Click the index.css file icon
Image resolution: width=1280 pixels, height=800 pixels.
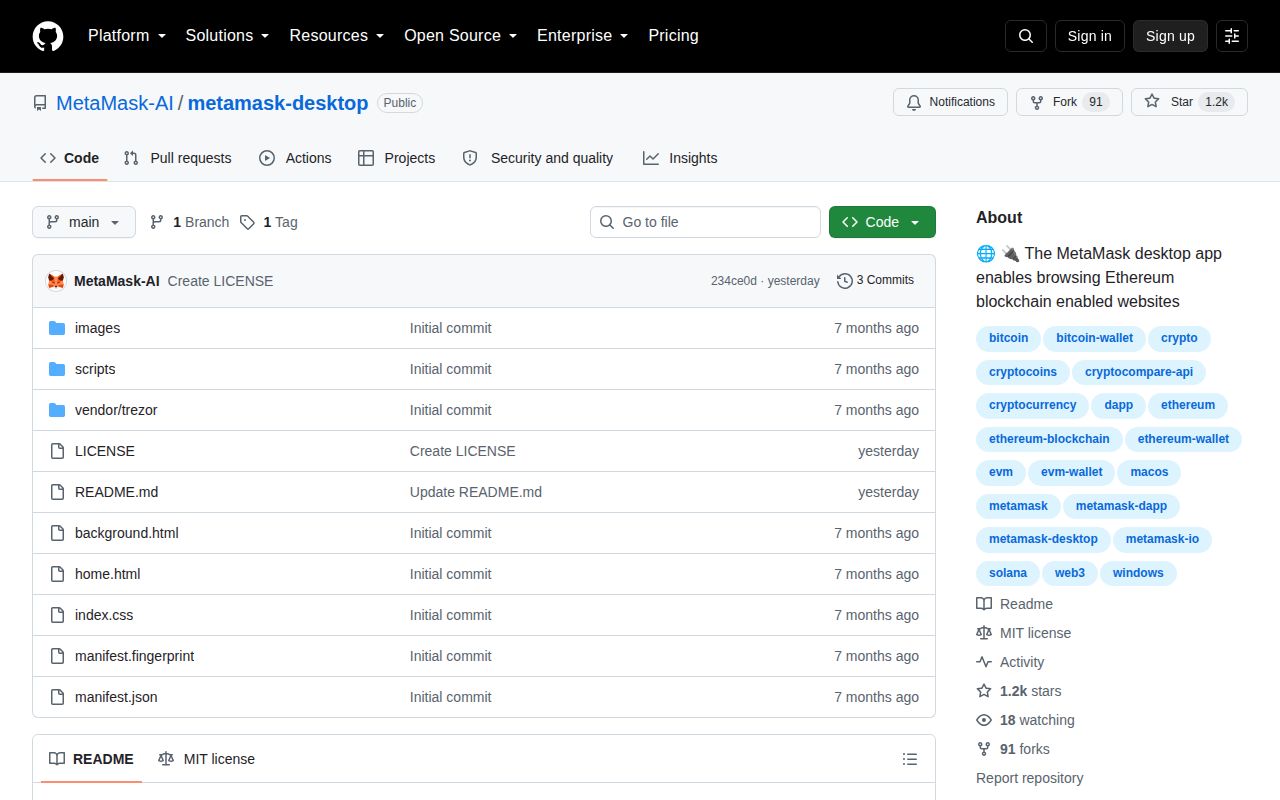point(57,615)
